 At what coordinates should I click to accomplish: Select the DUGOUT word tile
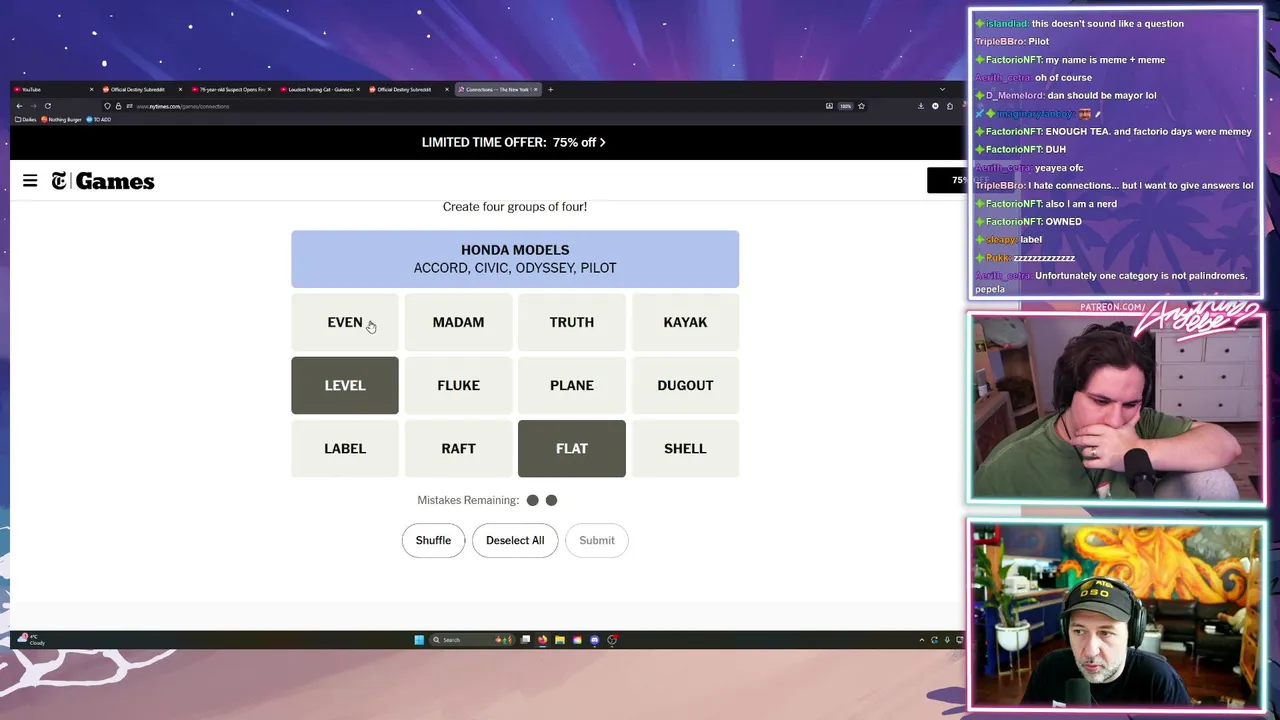(x=685, y=385)
